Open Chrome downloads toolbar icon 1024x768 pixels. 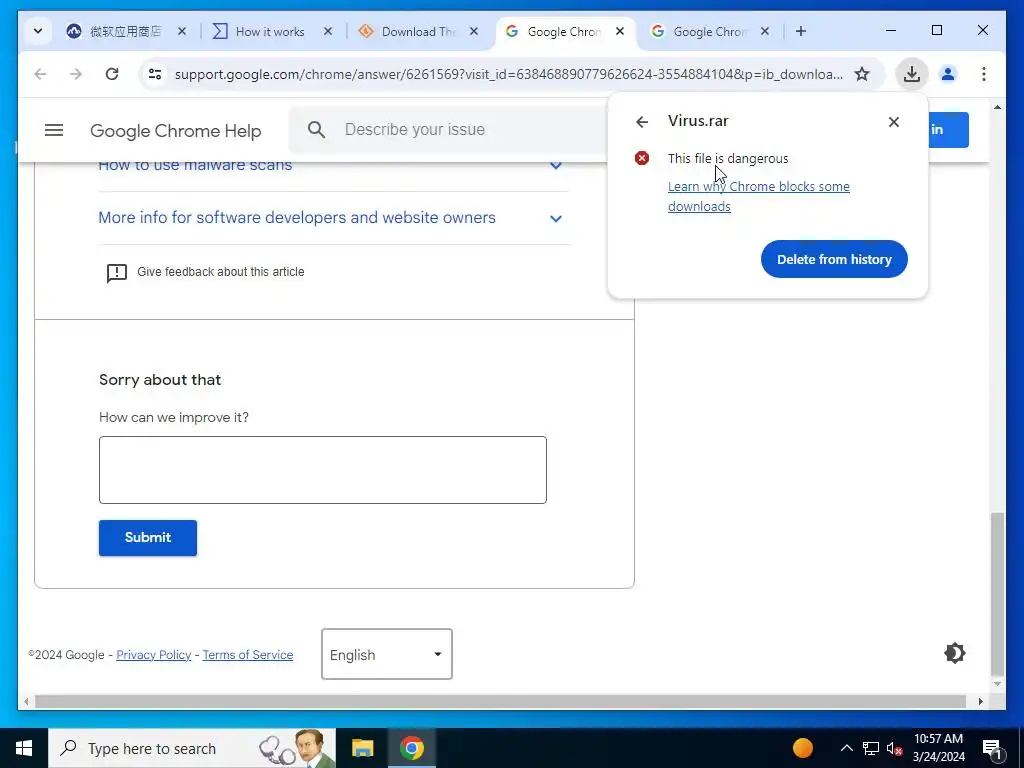[x=912, y=74]
